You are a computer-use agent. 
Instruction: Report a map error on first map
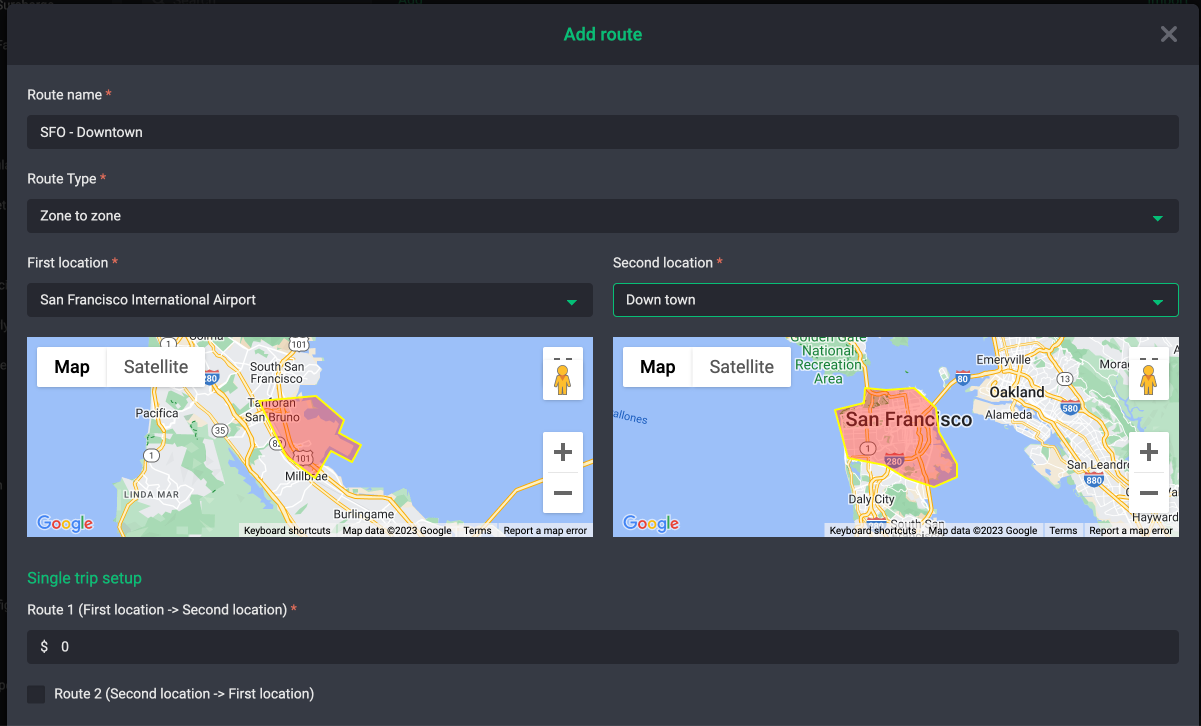(x=545, y=531)
